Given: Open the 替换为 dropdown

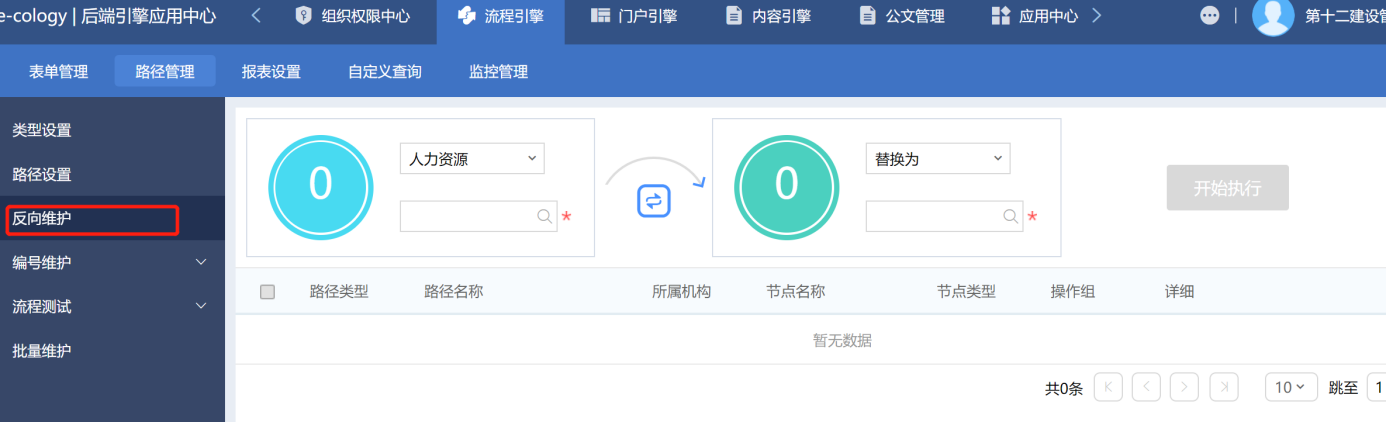Looking at the screenshot, I should 937,159.
